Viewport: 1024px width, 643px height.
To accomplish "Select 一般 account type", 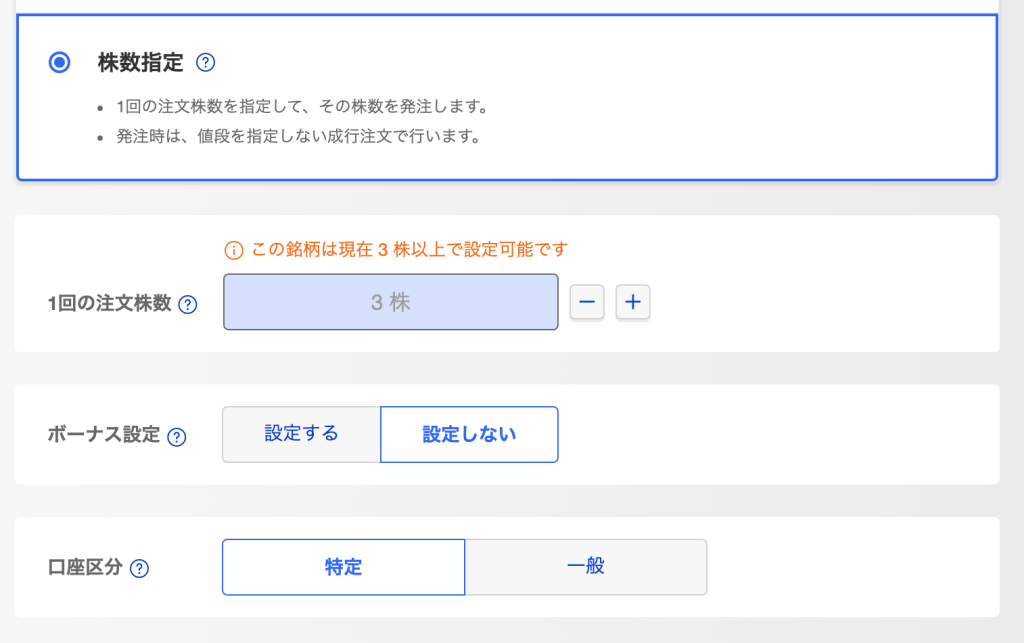I will 586,567.
